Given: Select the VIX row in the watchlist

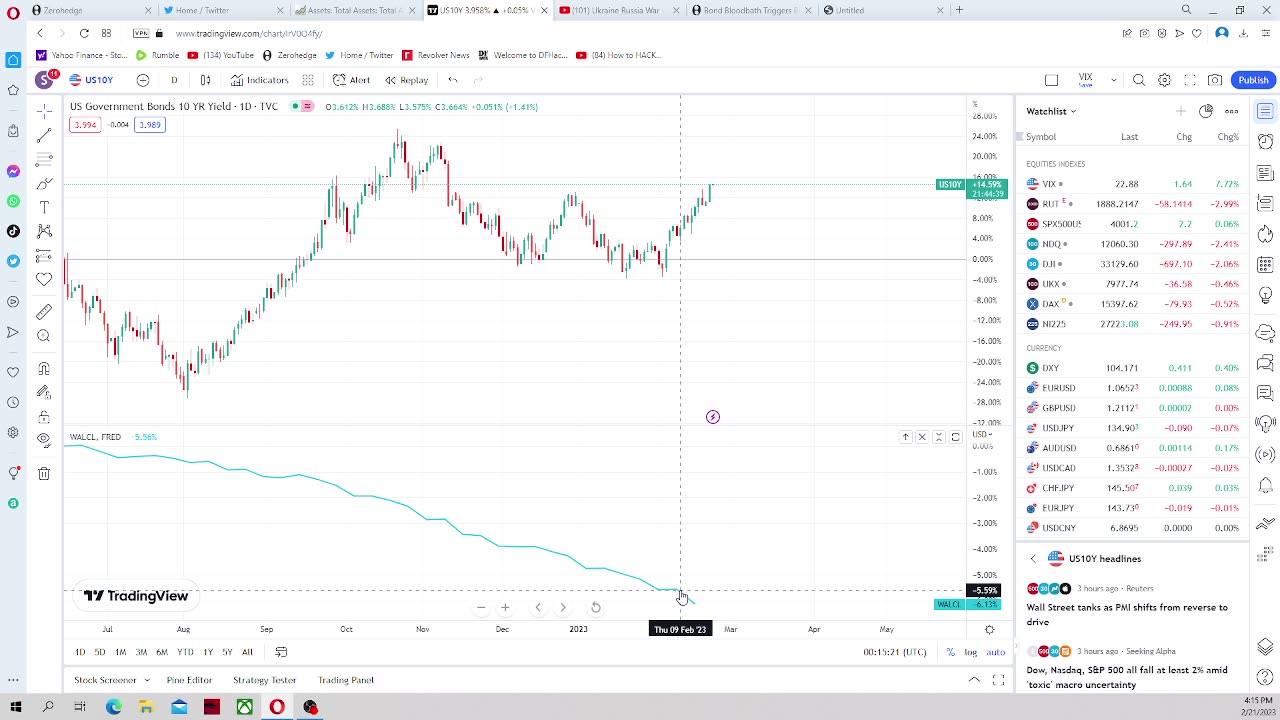Looking at the screenshot, I should point(1133,184).
